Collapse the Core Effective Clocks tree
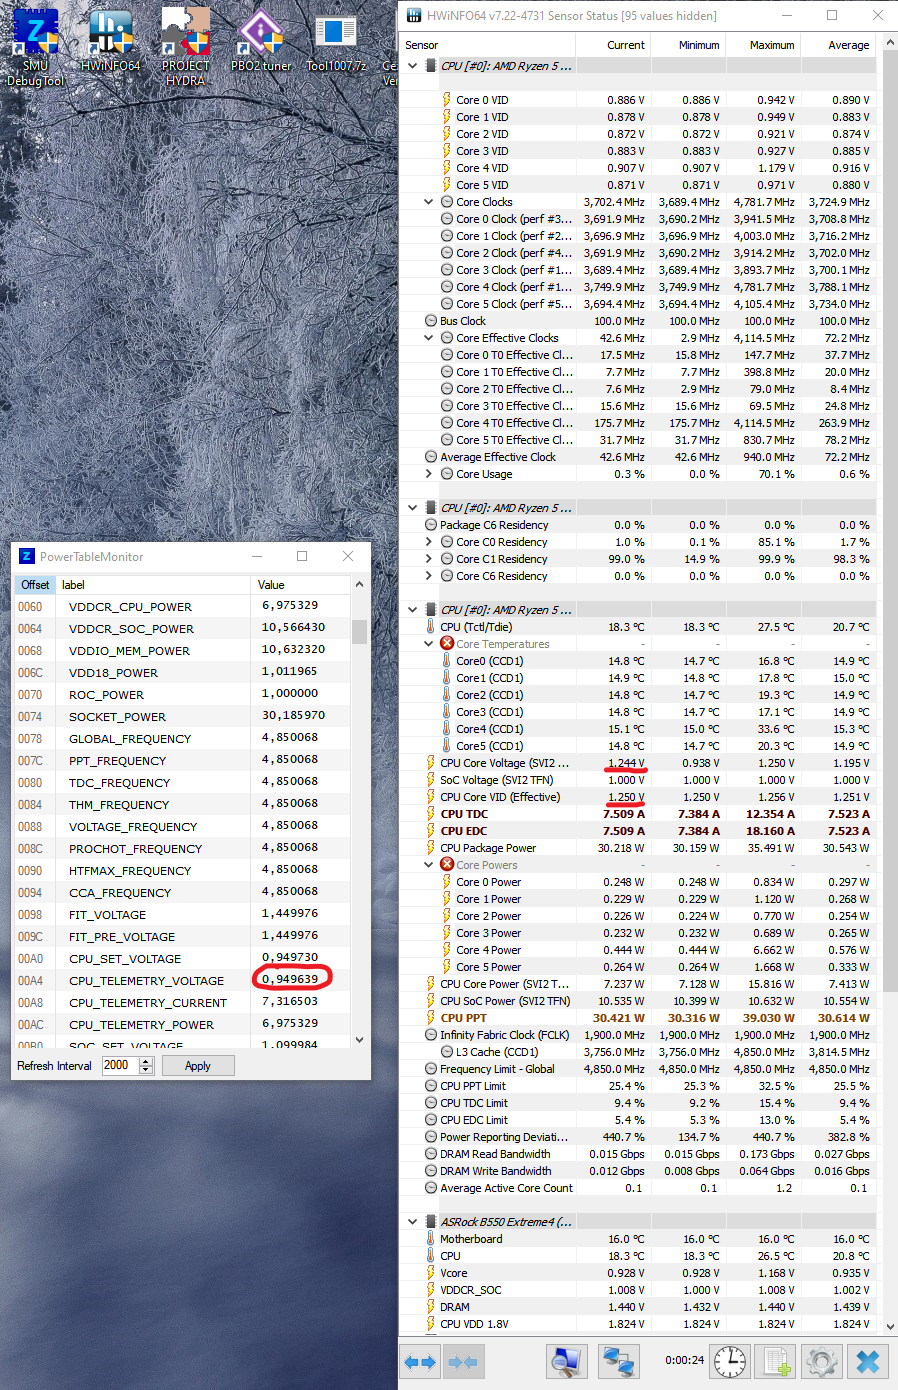The width and height of the screenshot is (898, 1390). tap(429, 338)
